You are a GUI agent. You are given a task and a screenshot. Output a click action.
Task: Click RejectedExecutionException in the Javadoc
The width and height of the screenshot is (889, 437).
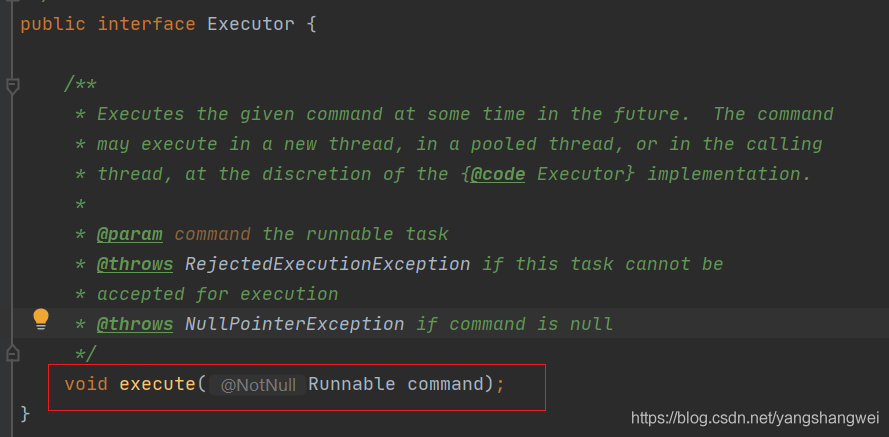click(x=327, y=264)
